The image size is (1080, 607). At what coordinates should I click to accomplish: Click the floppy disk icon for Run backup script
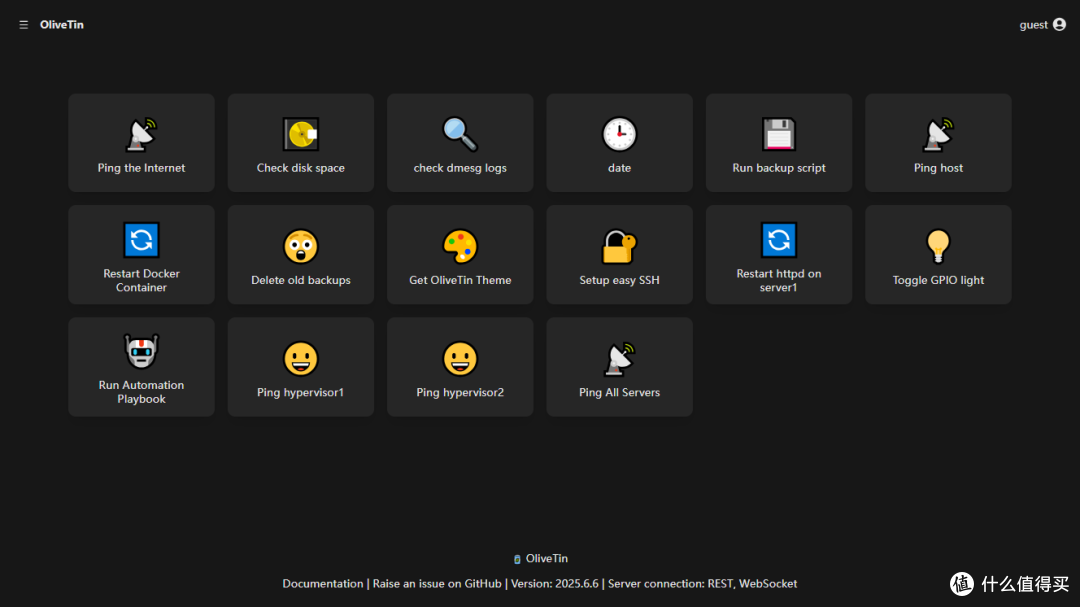click(x=779, y=134)
